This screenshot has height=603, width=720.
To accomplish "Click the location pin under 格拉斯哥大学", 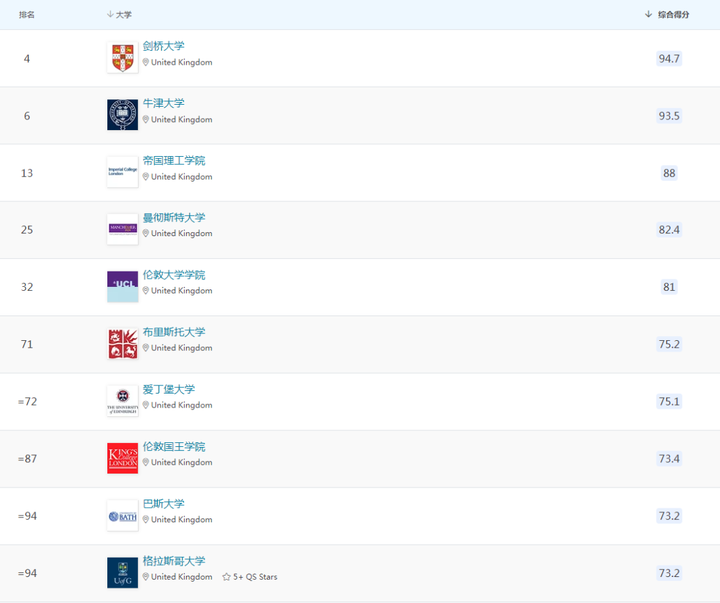I will click(x=146, y=576).
